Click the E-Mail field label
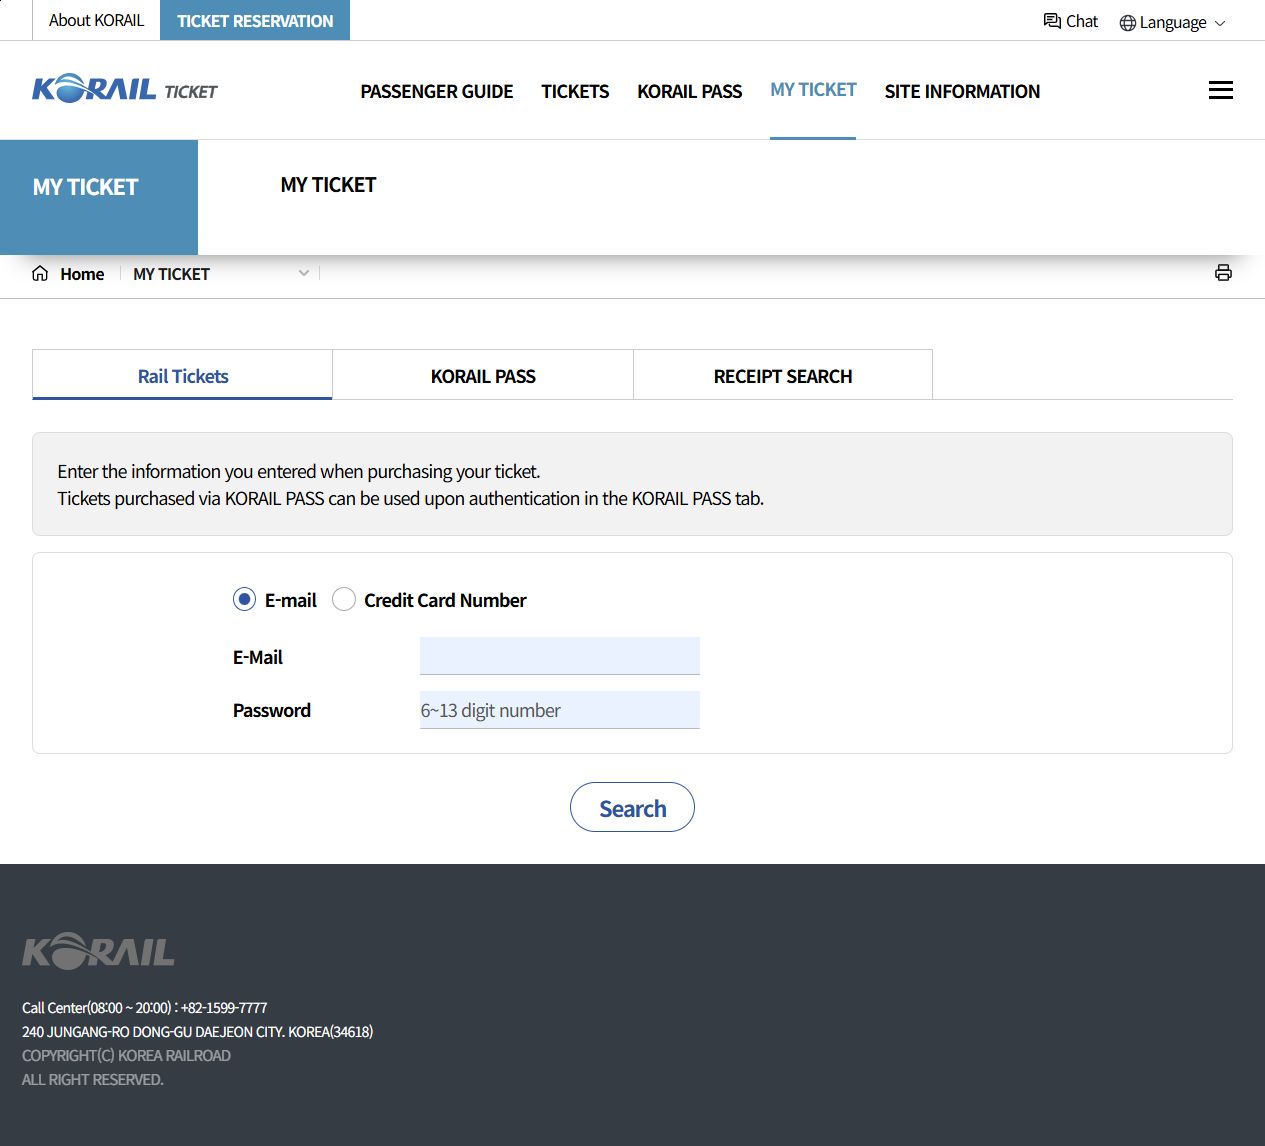This screenshot has height=1146, width=1265. [258, 657]
